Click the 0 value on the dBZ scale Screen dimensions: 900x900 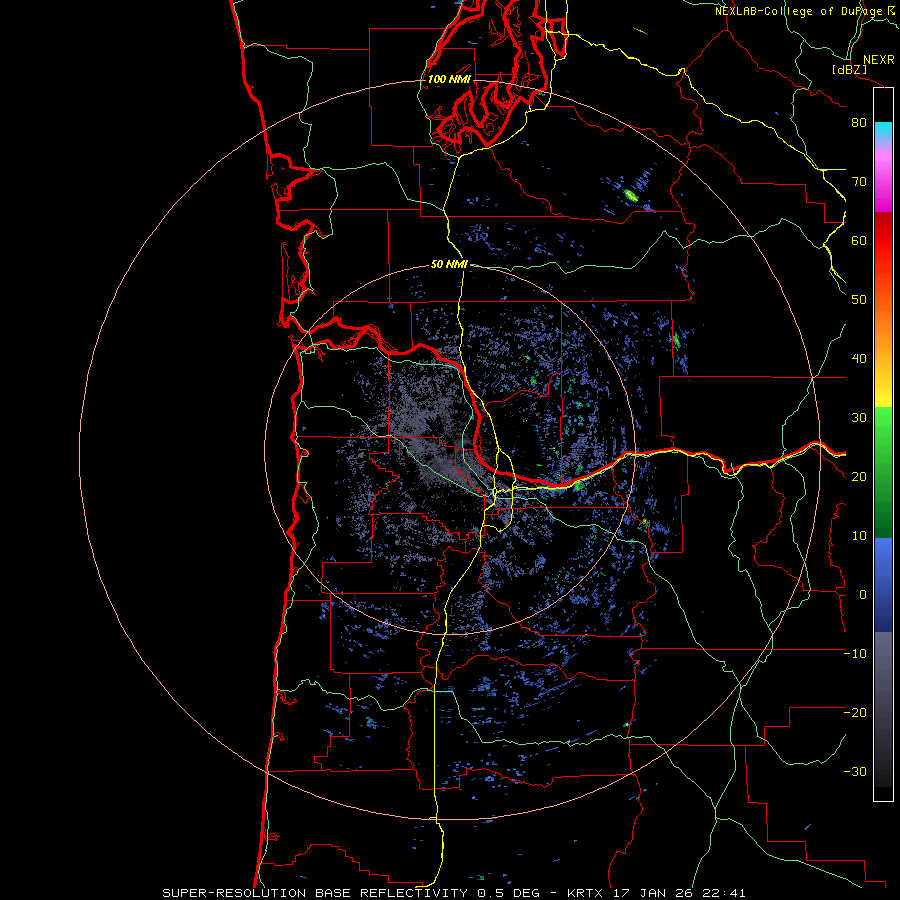tap(863, 595)
